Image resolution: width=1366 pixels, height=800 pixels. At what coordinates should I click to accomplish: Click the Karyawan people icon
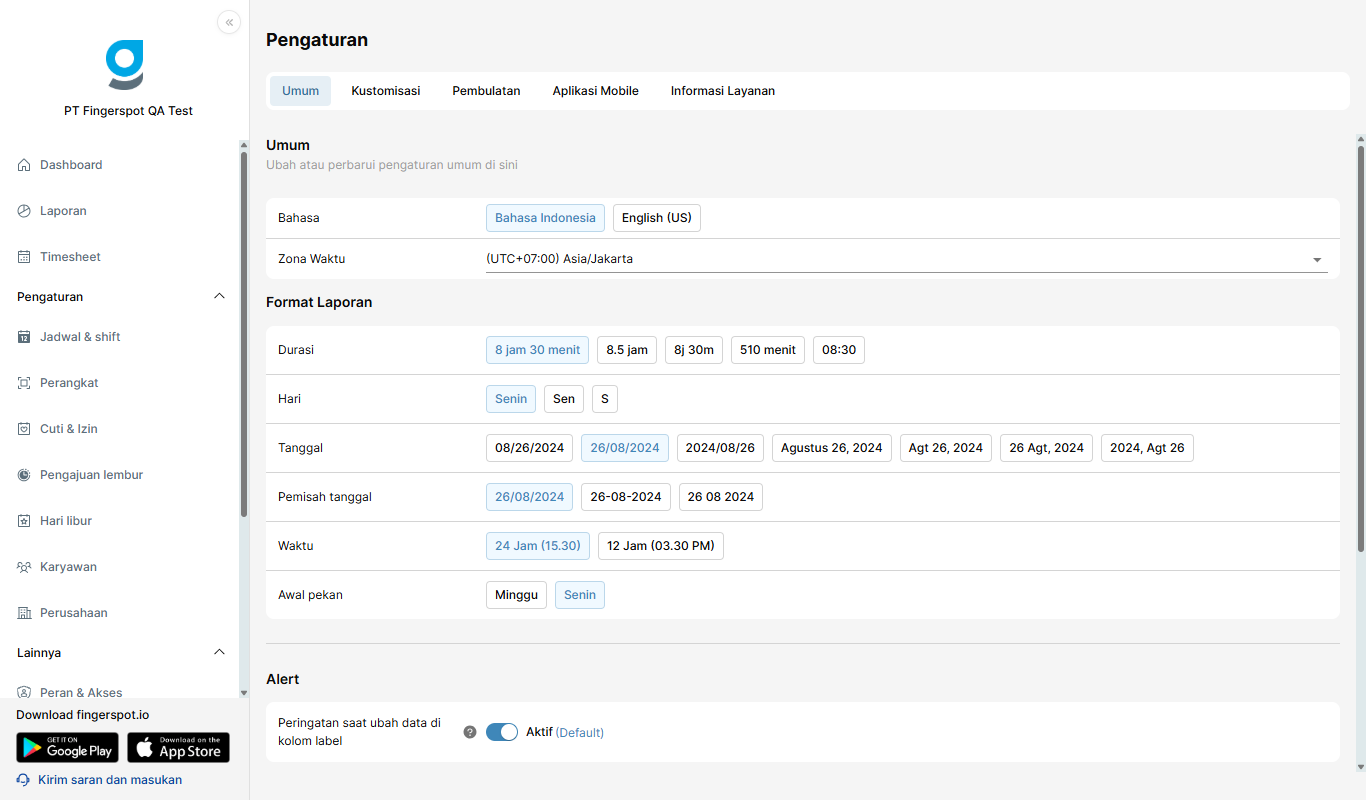(x=24, y=567)
